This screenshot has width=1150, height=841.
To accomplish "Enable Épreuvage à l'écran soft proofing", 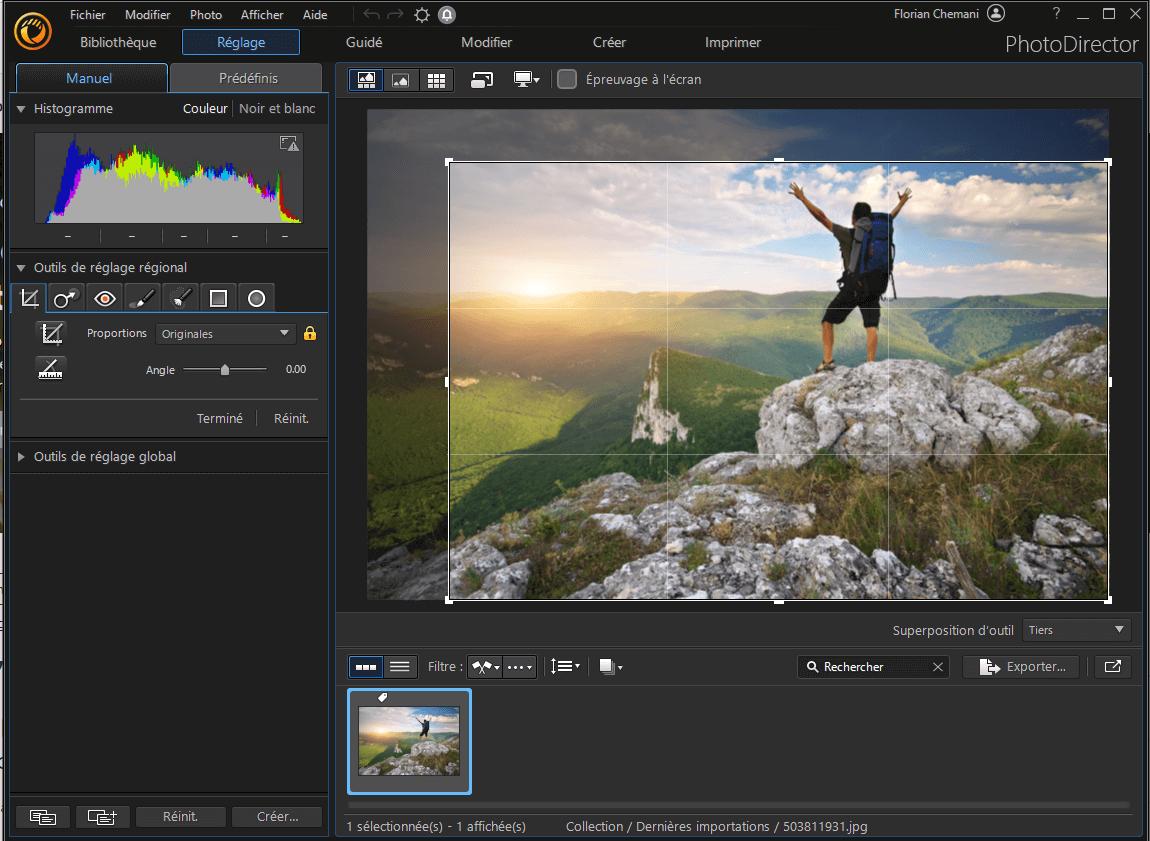I will click(x=566, y=79).
